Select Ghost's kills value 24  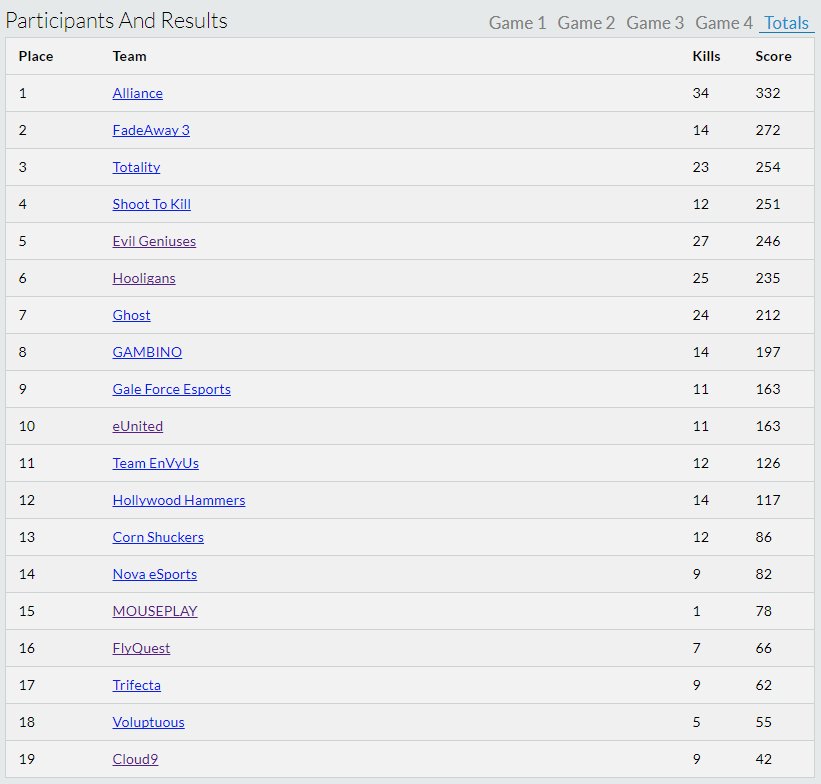(701, 315)
